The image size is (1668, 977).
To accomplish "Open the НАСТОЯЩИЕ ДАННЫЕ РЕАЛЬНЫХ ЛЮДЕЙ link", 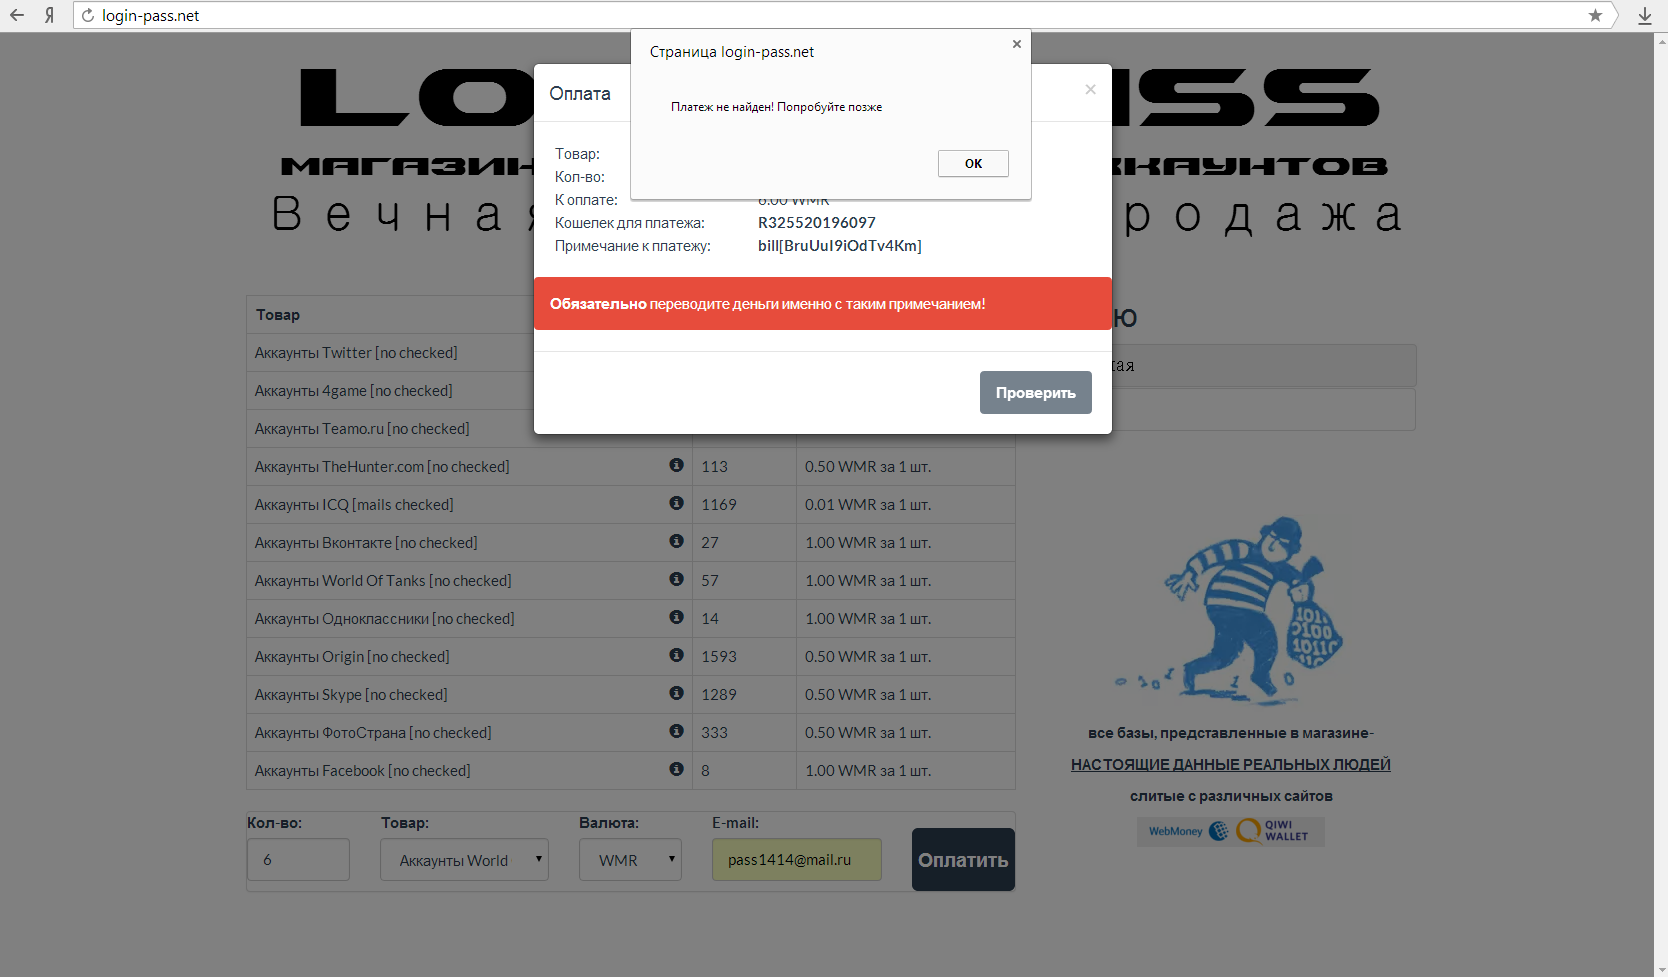I will [x=1231, y=765].
